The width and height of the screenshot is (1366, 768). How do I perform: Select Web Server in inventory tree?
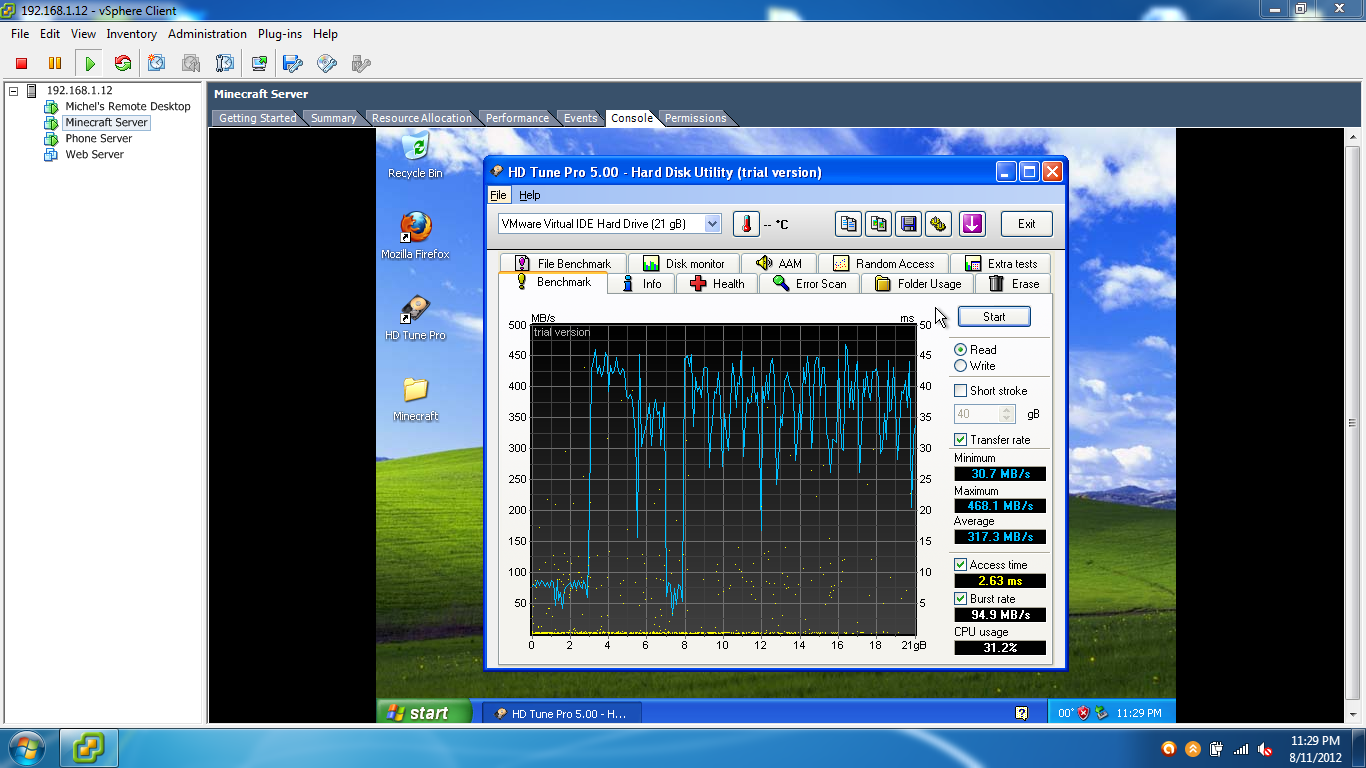tap(94, 155)
